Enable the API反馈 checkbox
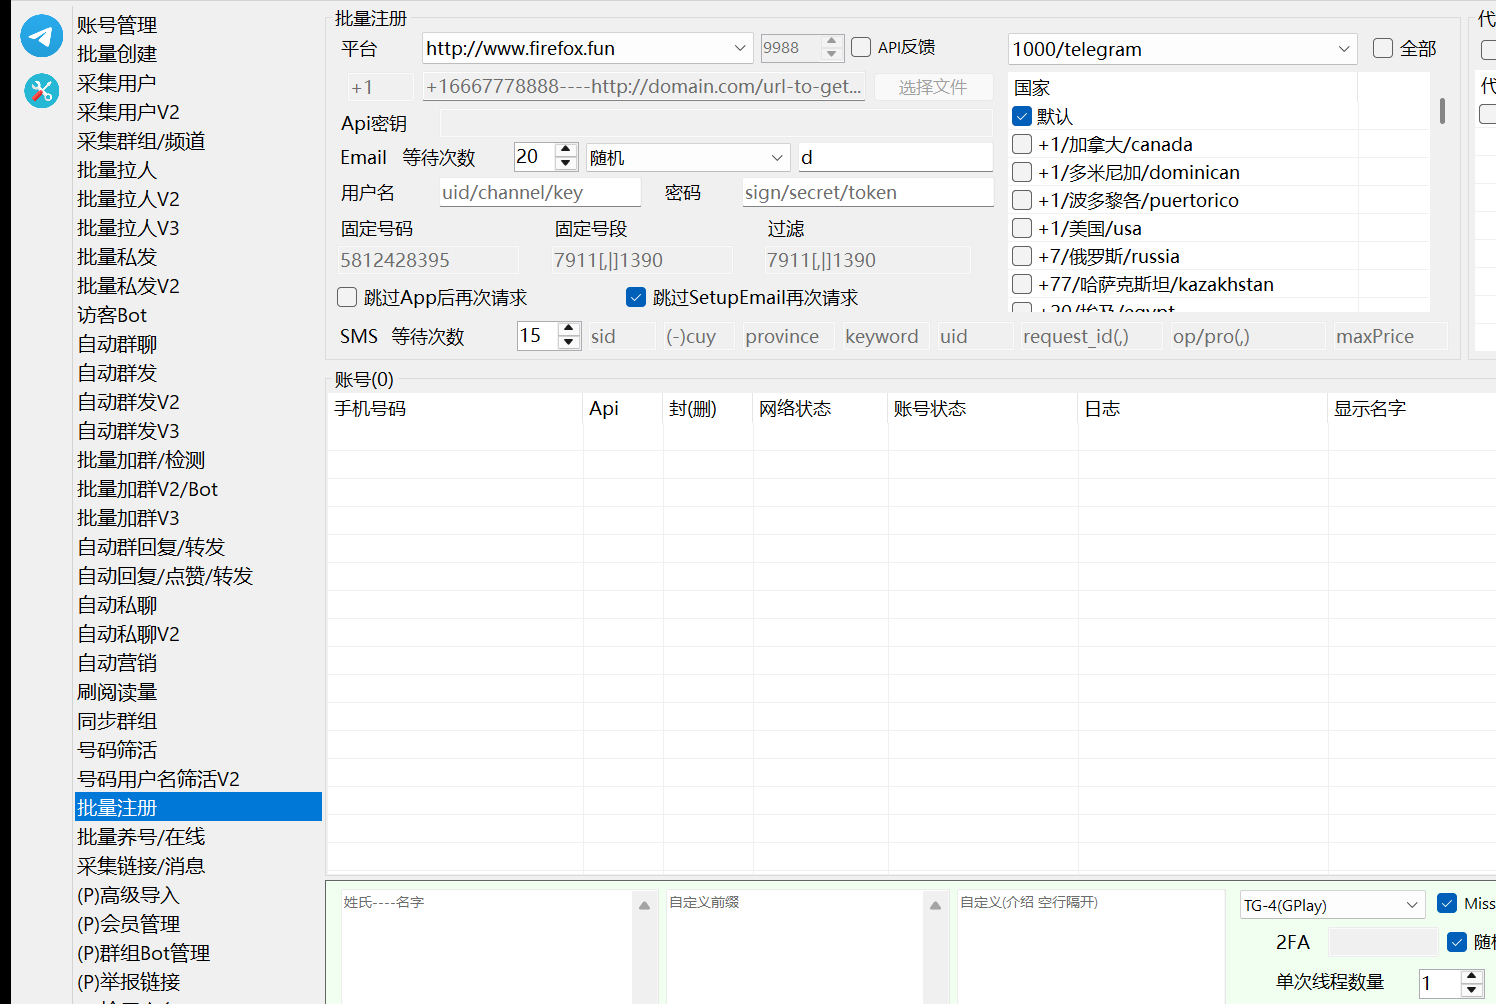Screen dimensions: 1496x1004 pos(861,47)
